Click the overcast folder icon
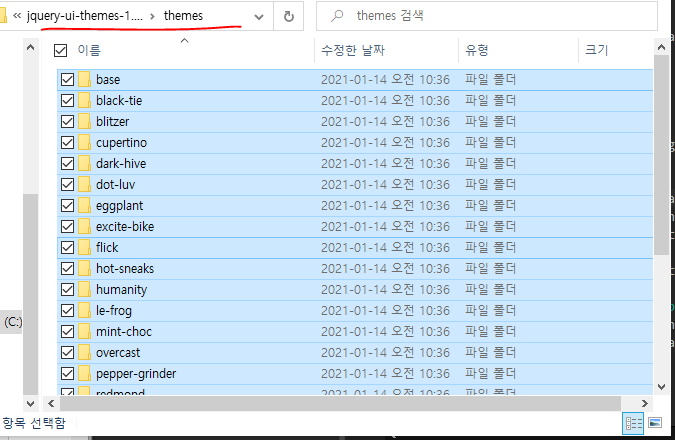 (84, 353)
